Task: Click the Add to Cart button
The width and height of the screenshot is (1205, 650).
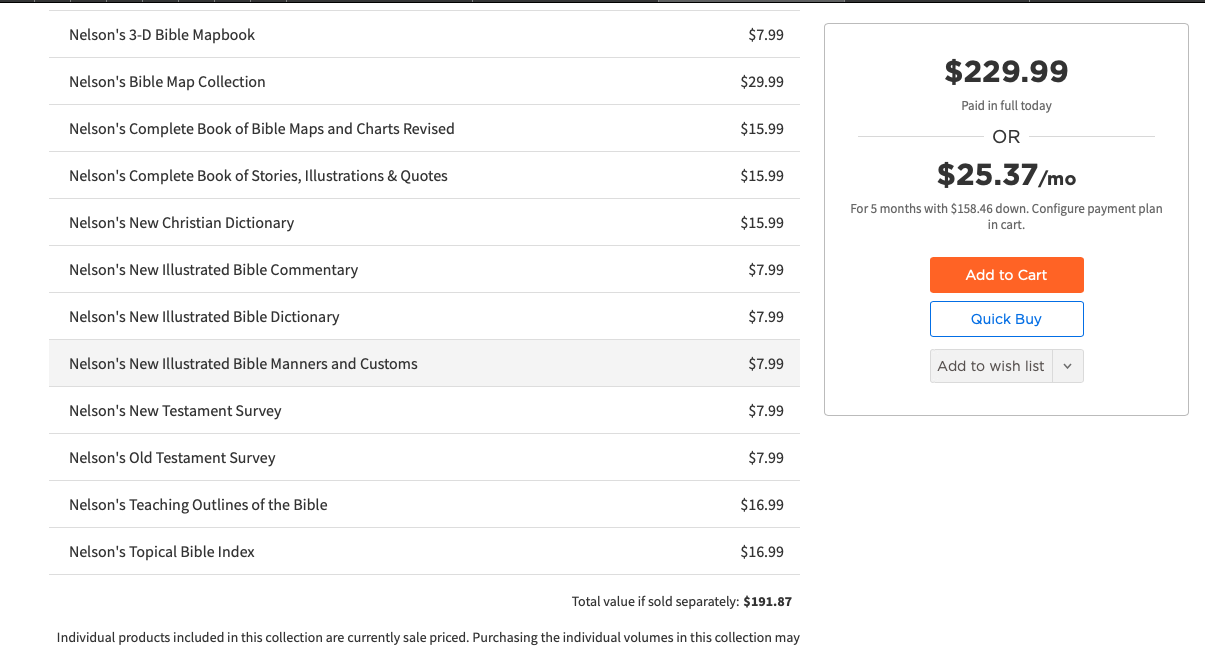Action: [1006, 275]
